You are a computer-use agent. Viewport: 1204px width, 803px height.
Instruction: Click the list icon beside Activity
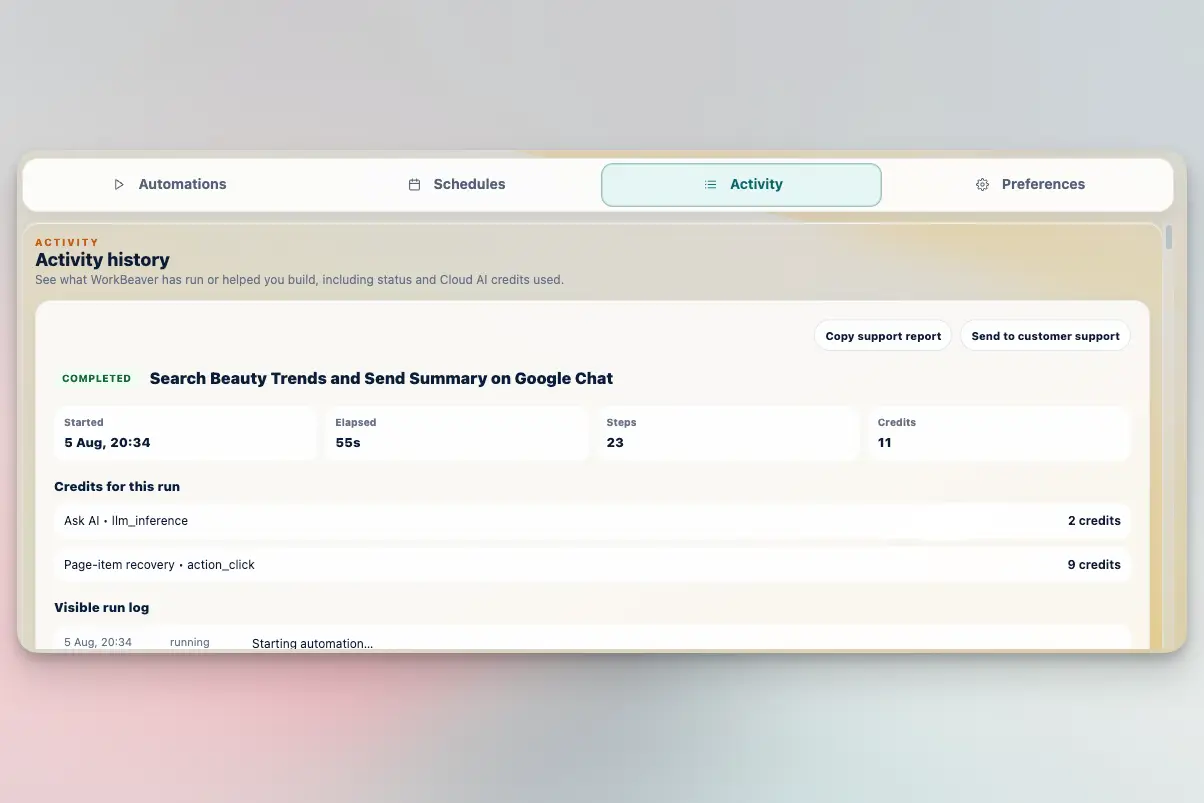pos(710,185)
